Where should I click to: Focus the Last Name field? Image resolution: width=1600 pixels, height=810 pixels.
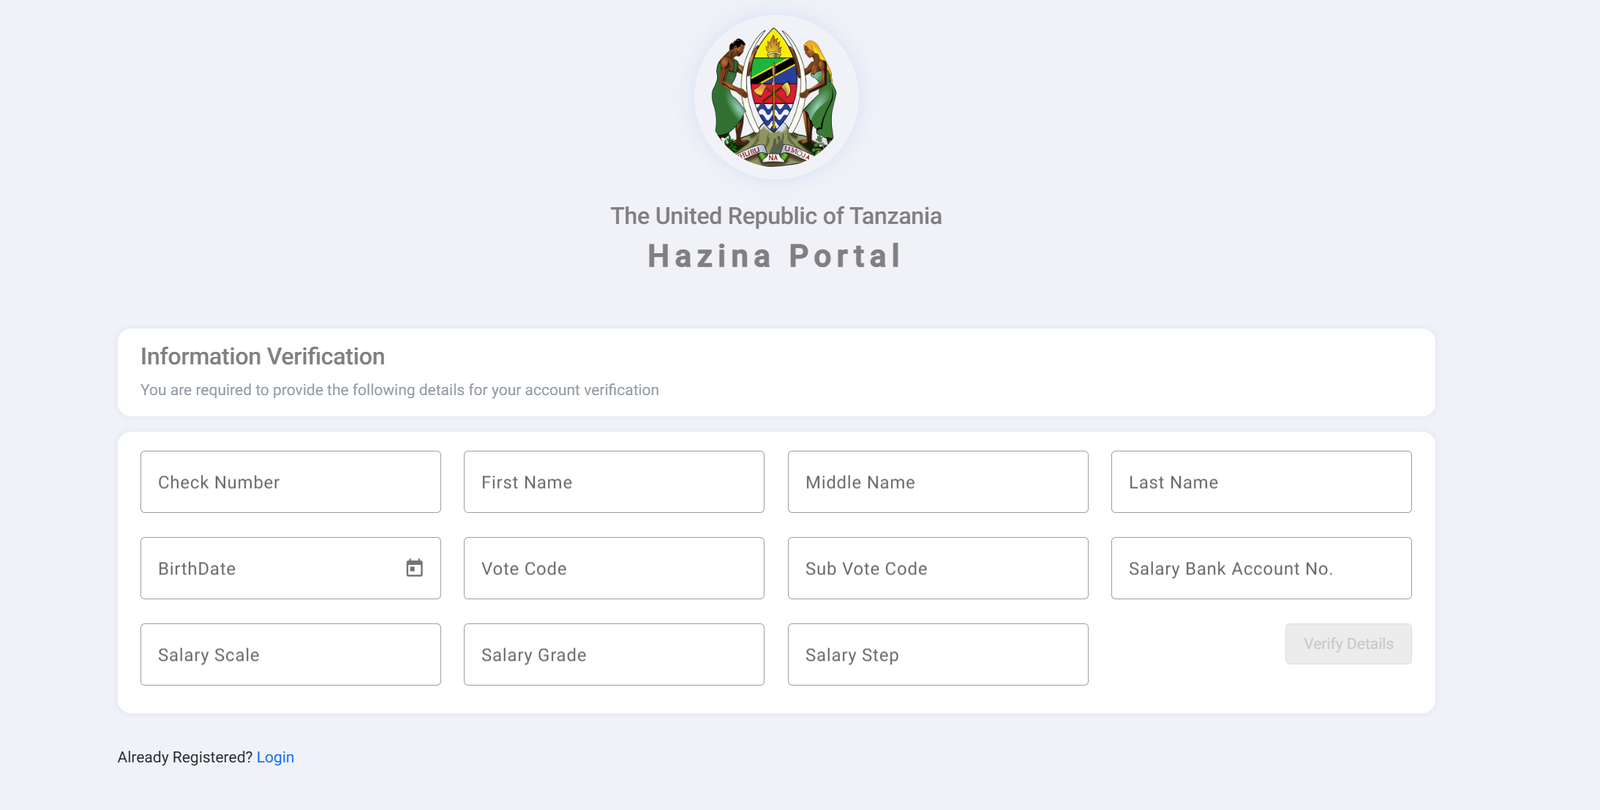1261,482
